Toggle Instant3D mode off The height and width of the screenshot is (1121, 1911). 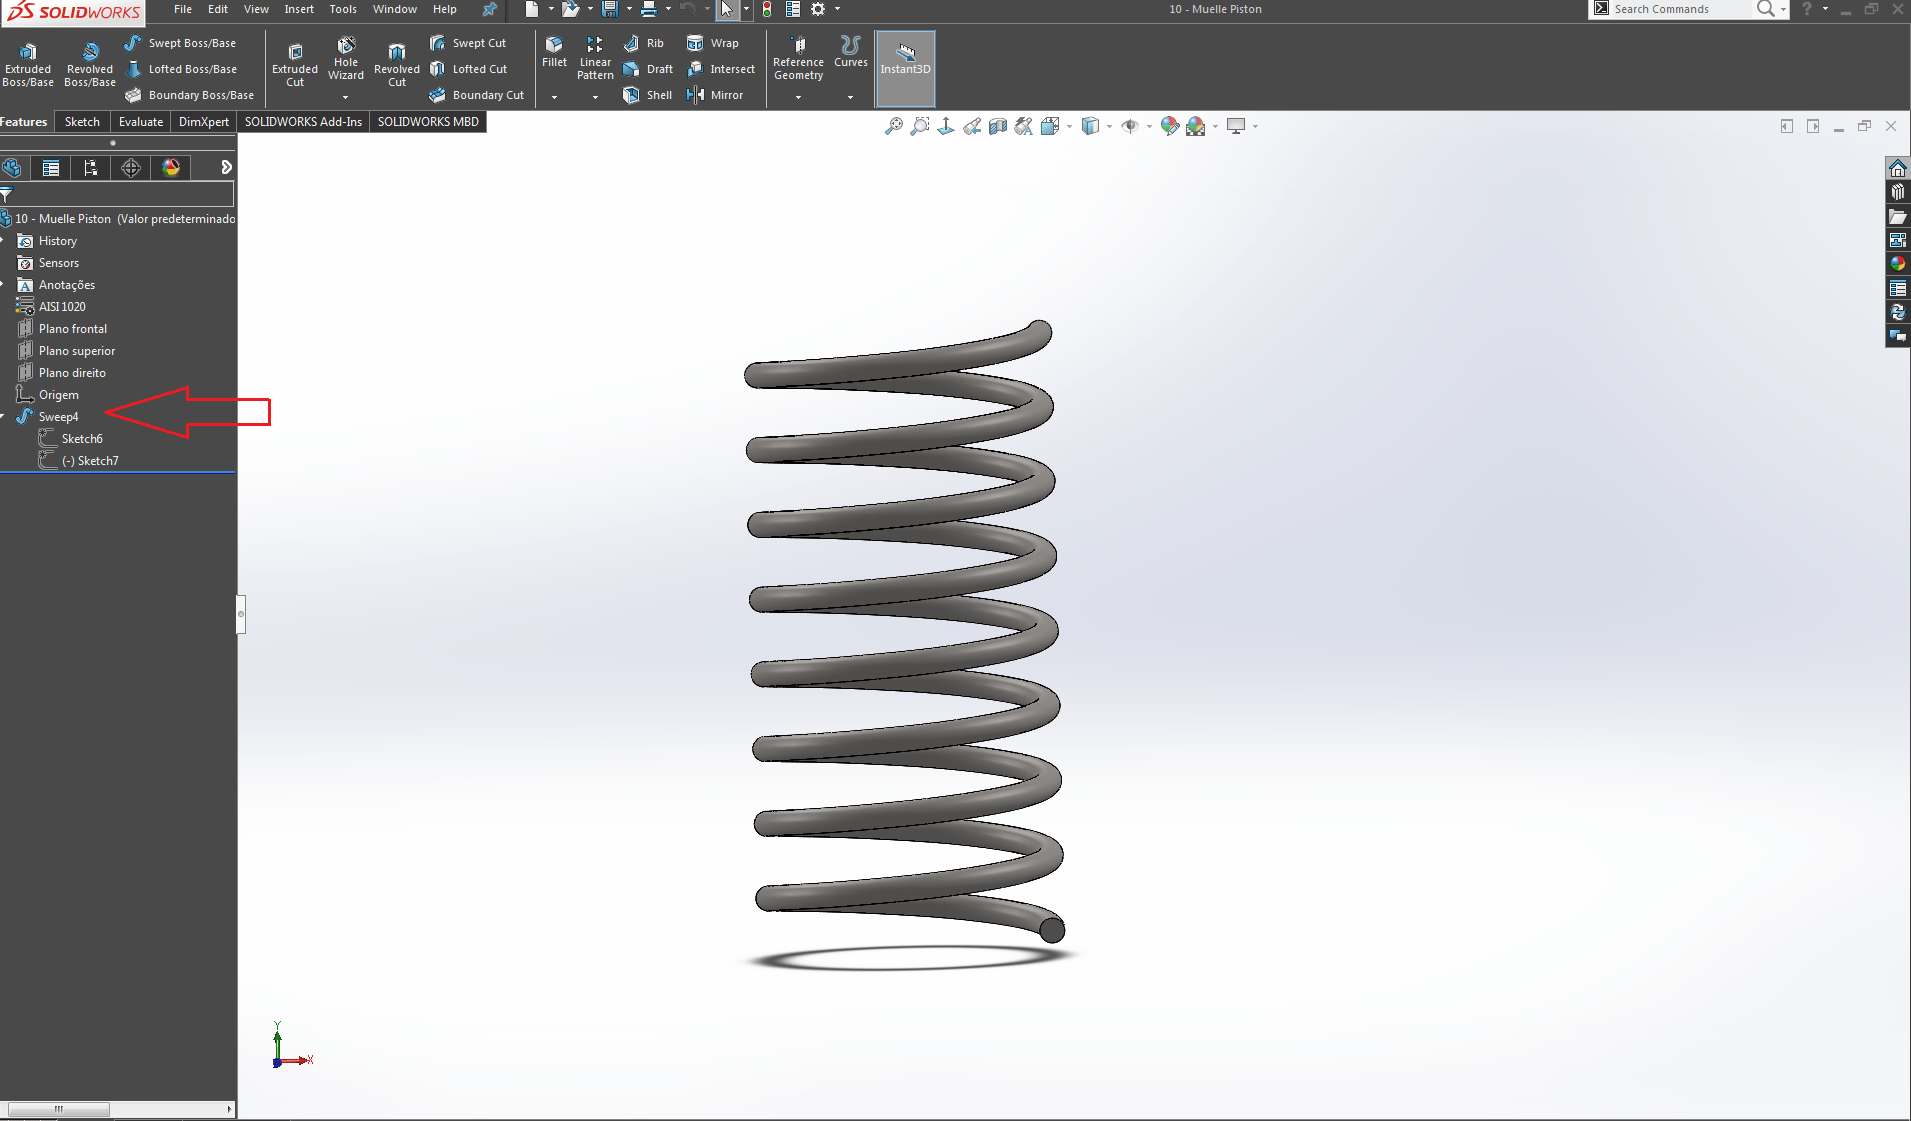tap(904, 60)
